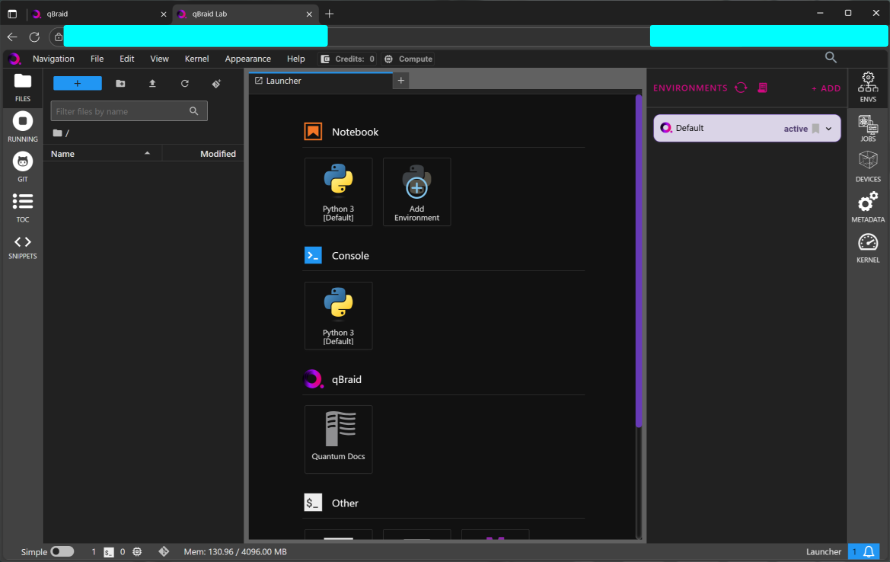Click the Add Environment card
The image size is (890, 562).
point(417,192)
